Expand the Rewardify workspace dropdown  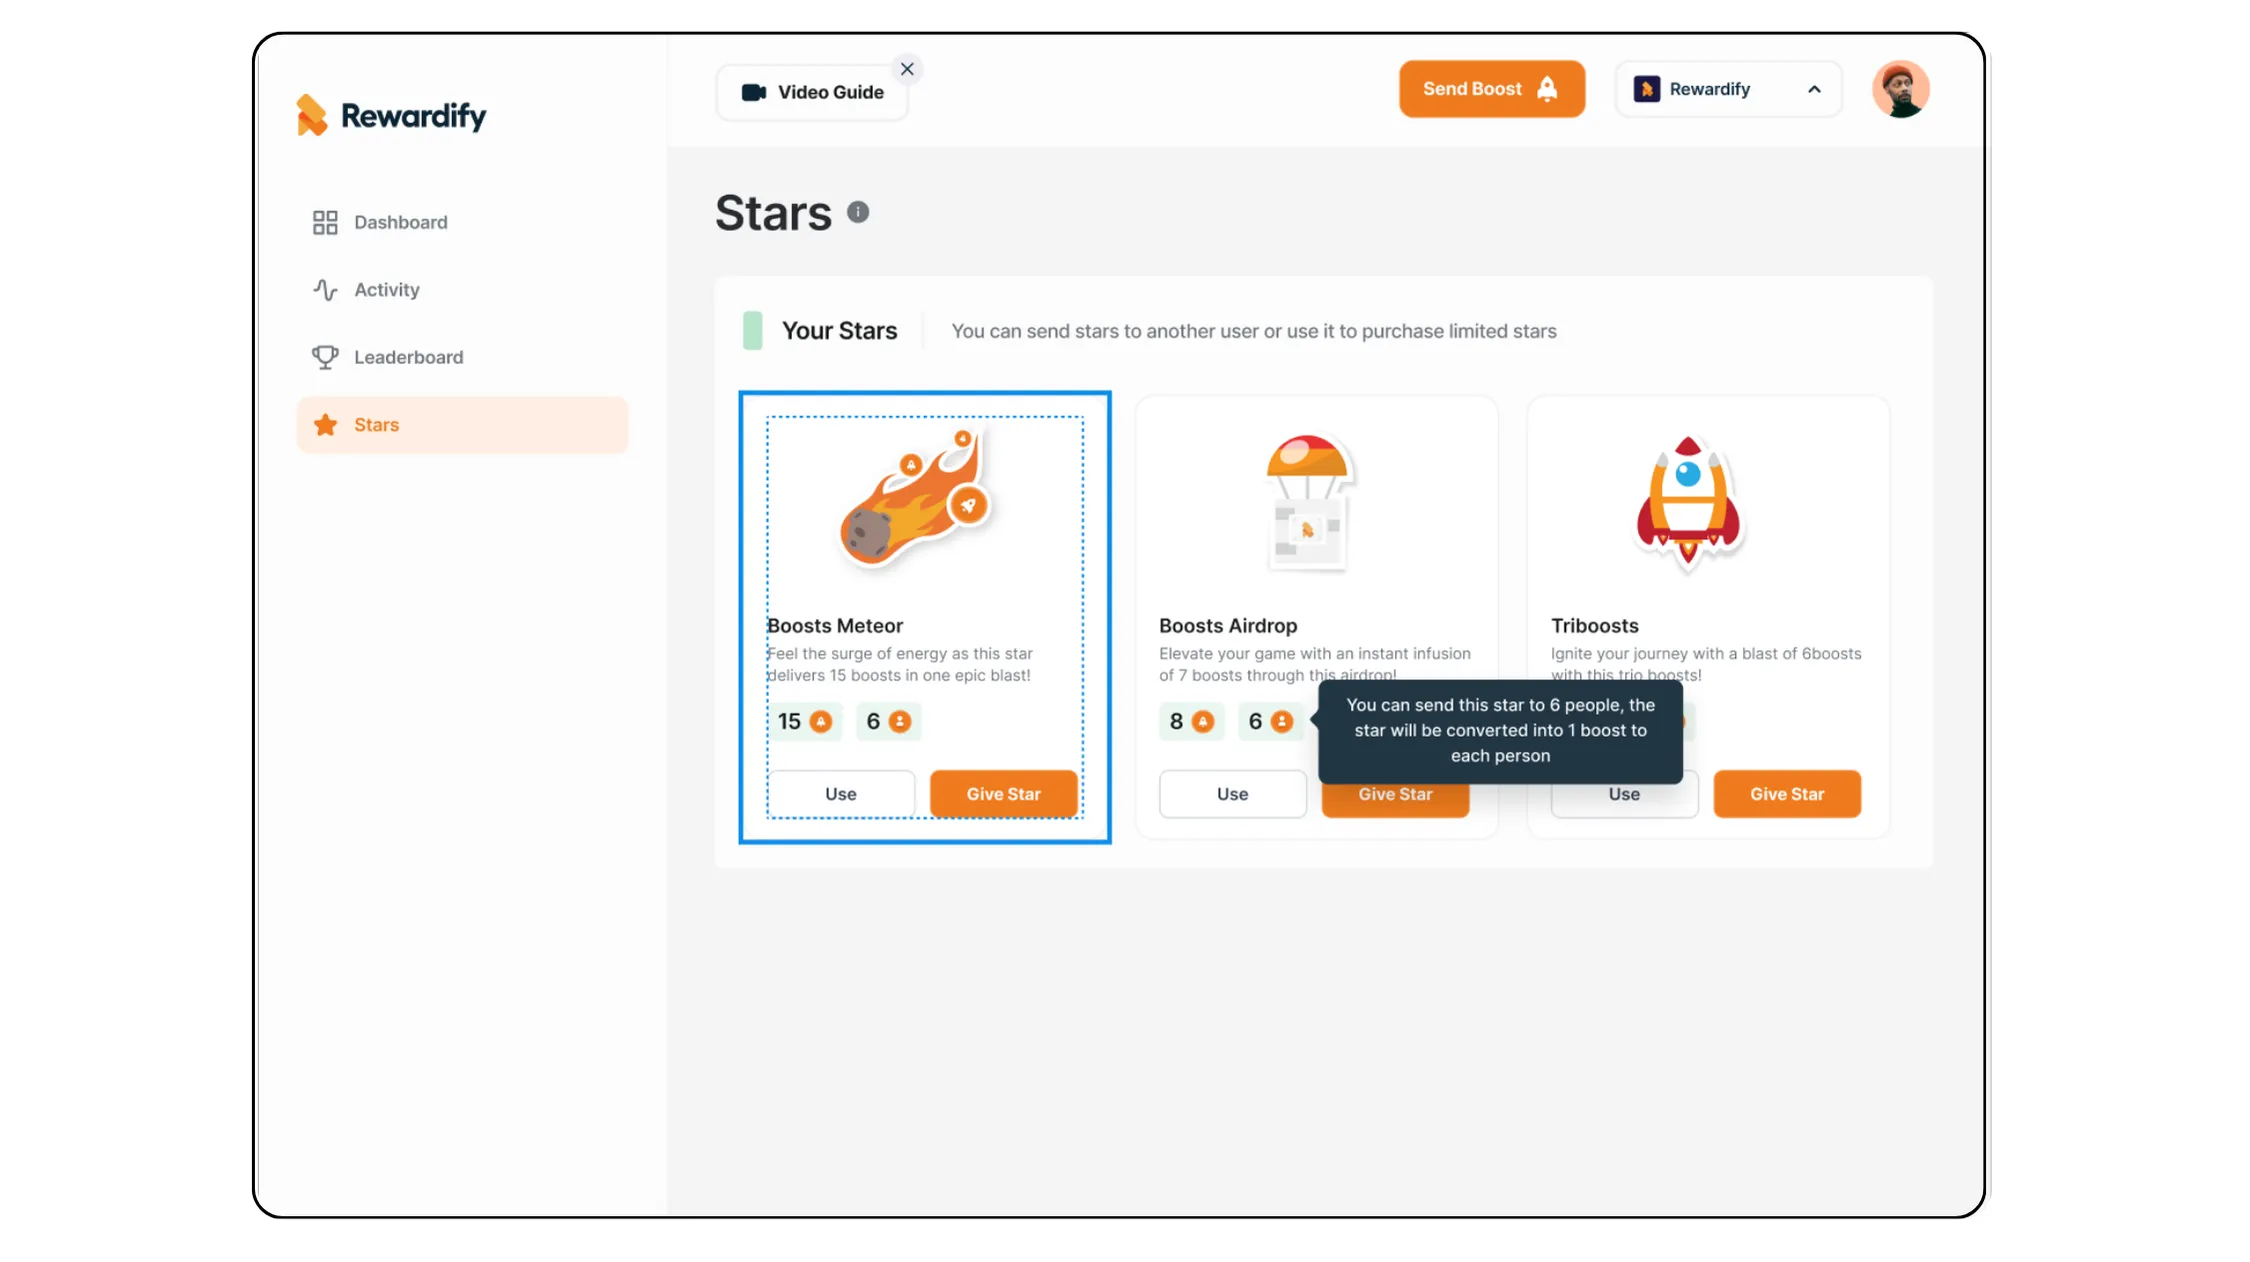click(1727, 89)
